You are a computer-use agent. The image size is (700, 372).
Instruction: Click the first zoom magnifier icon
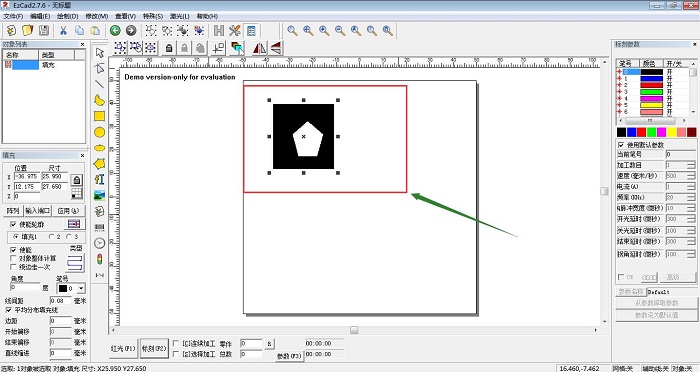pyautogui.click(x=292, y=30)
